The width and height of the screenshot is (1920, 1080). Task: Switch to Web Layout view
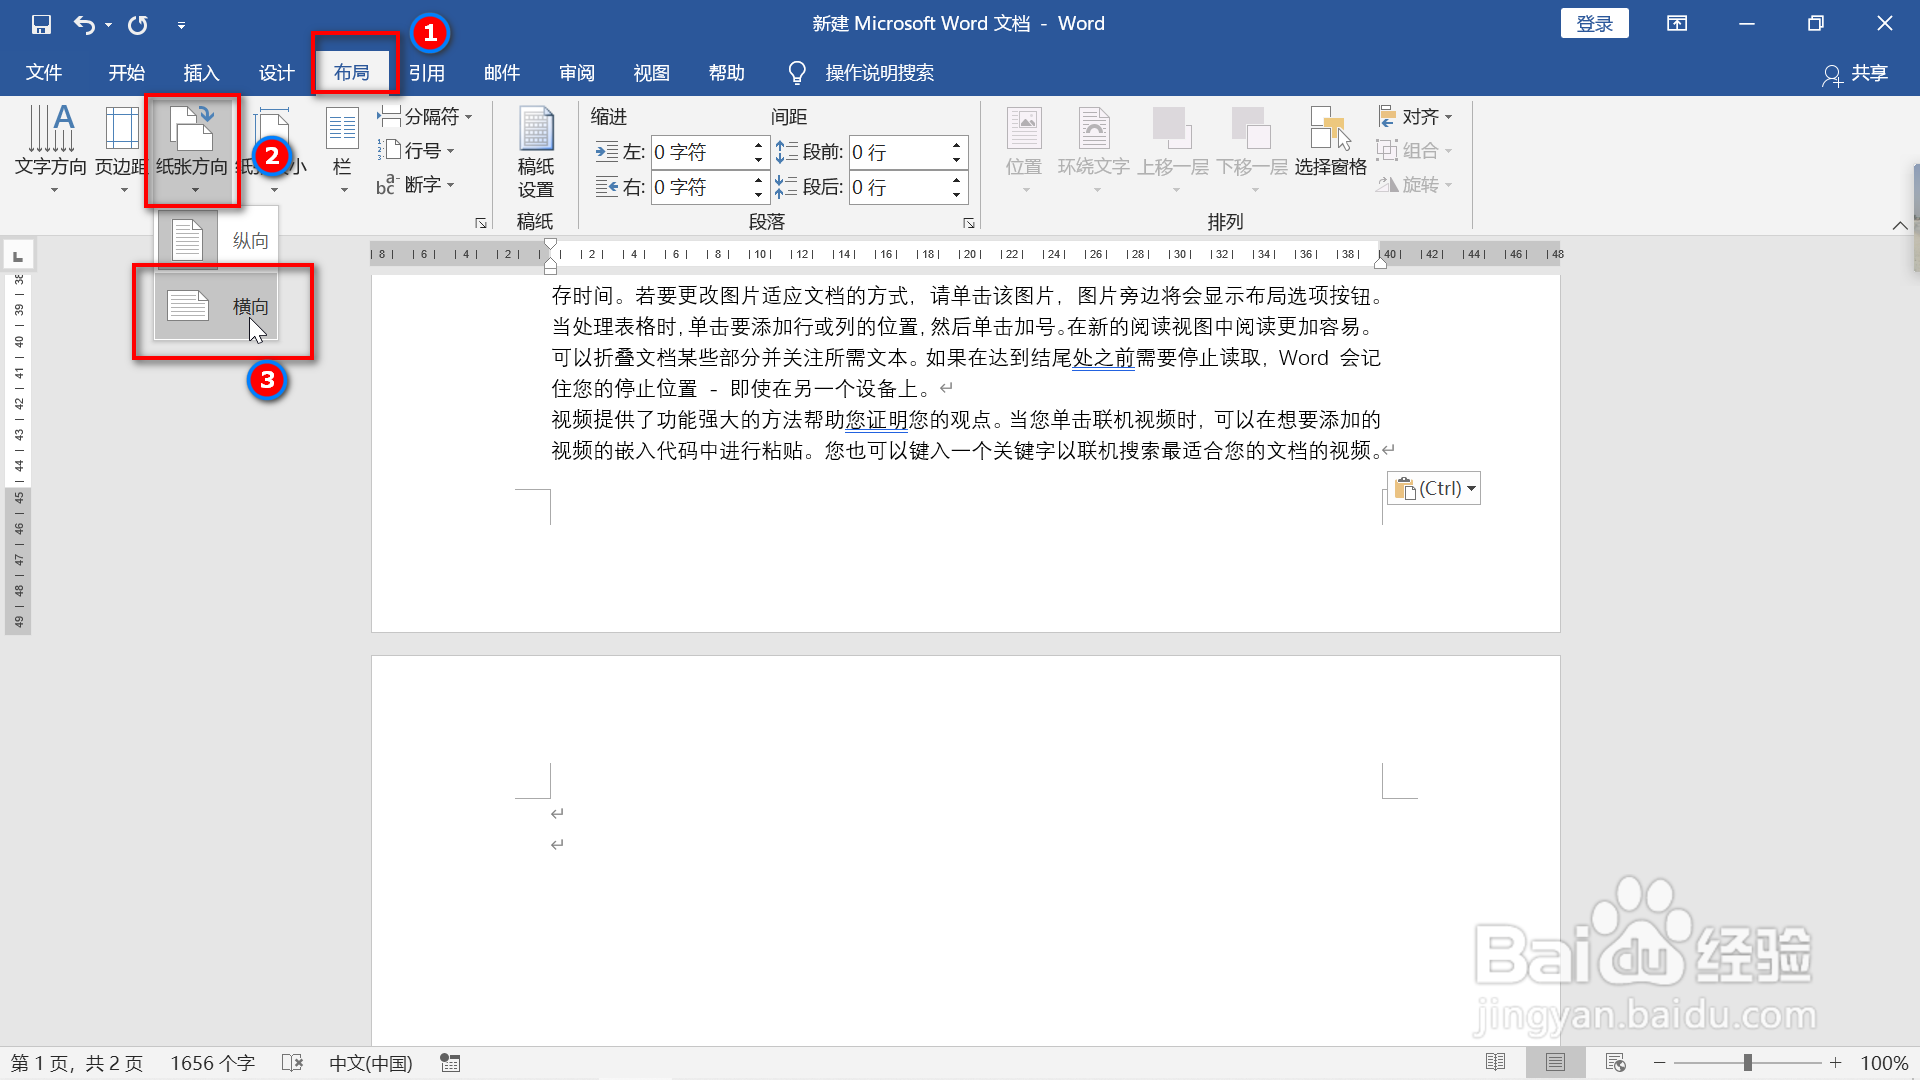pyautogui.click(x=1615, y=1062)
